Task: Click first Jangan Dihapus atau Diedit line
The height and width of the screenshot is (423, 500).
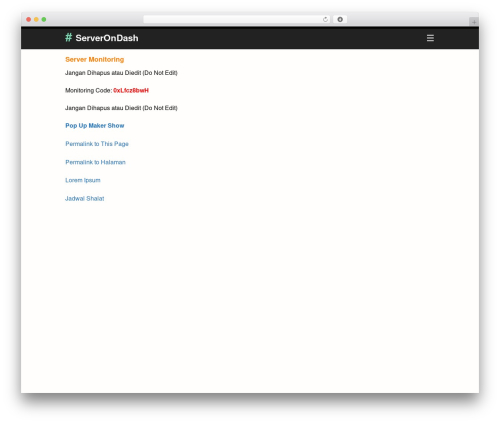Action: coord(121,73)
